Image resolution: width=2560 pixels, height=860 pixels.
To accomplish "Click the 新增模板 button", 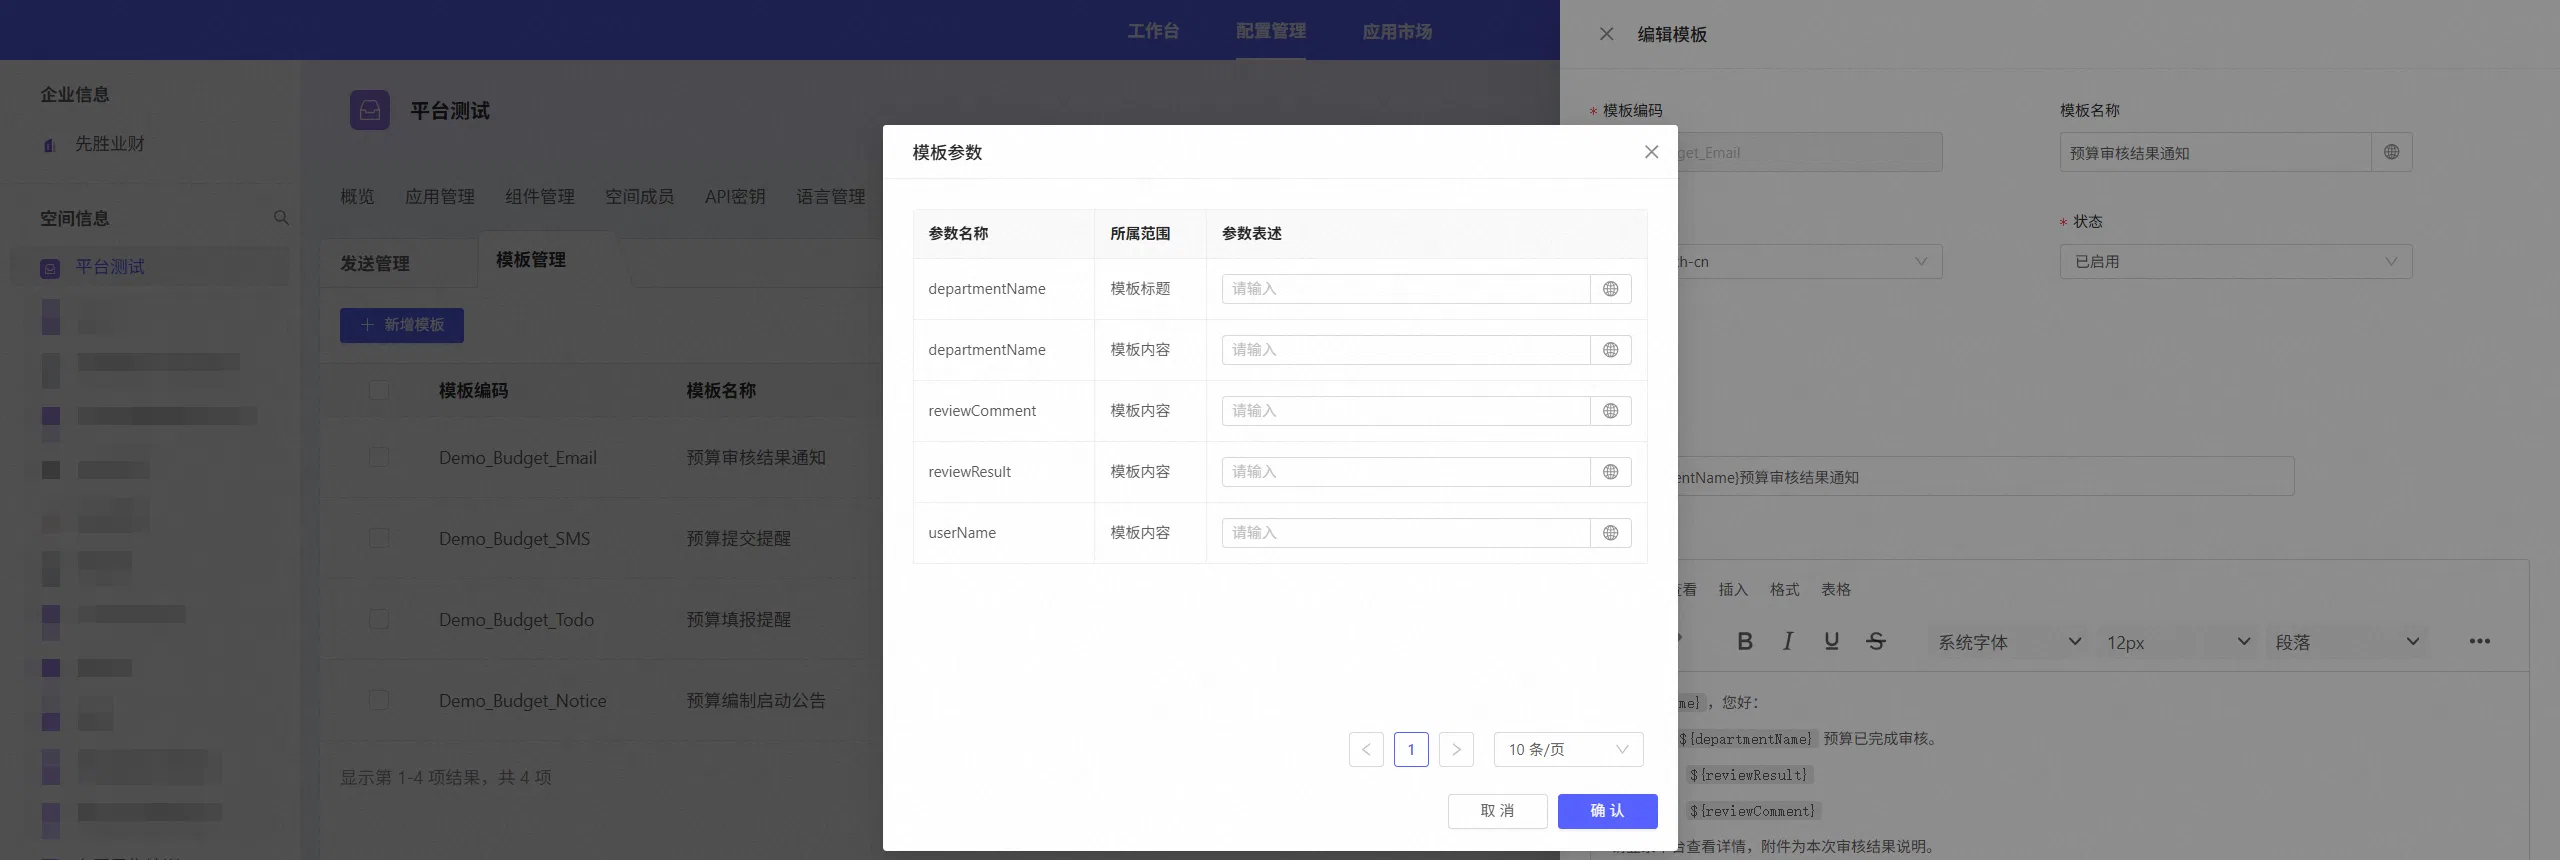I will pos(402,325).
